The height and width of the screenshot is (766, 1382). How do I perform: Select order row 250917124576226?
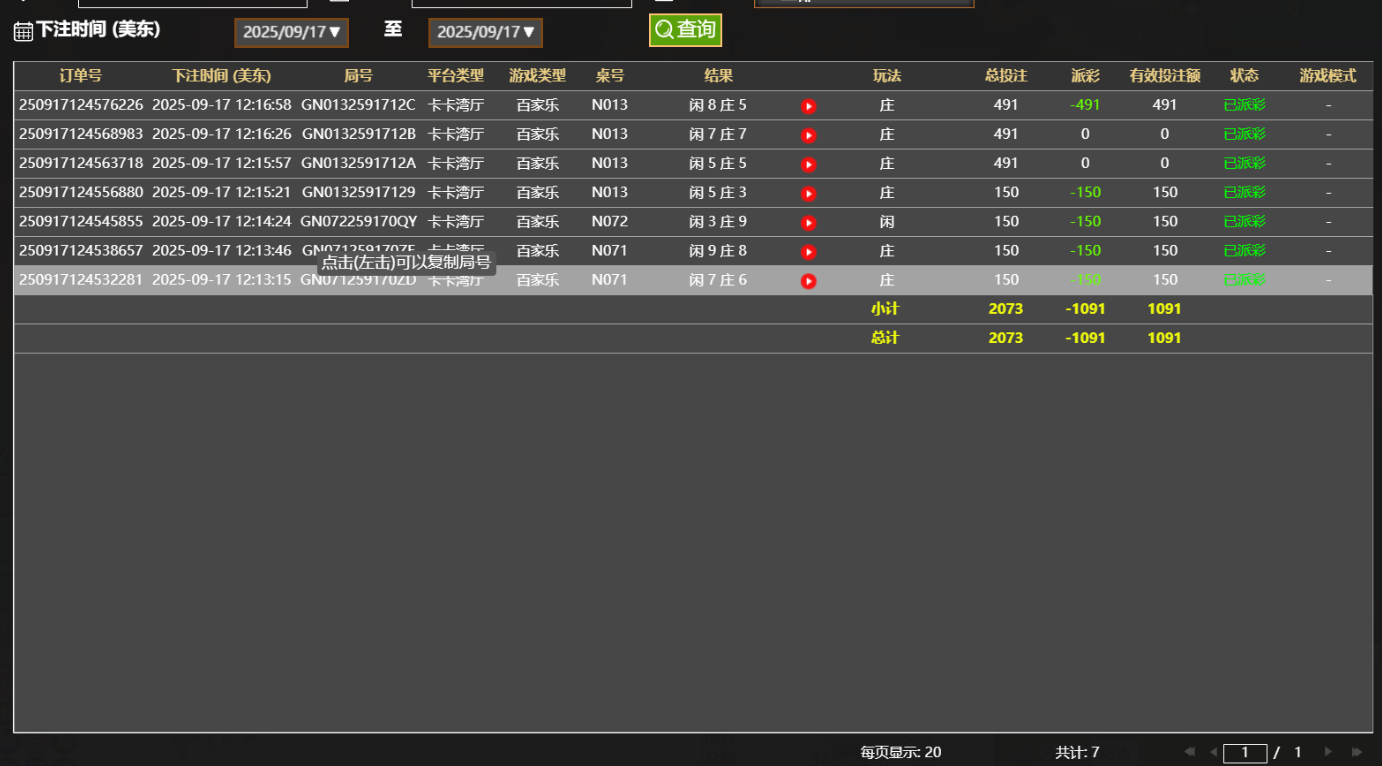[81, 105]
